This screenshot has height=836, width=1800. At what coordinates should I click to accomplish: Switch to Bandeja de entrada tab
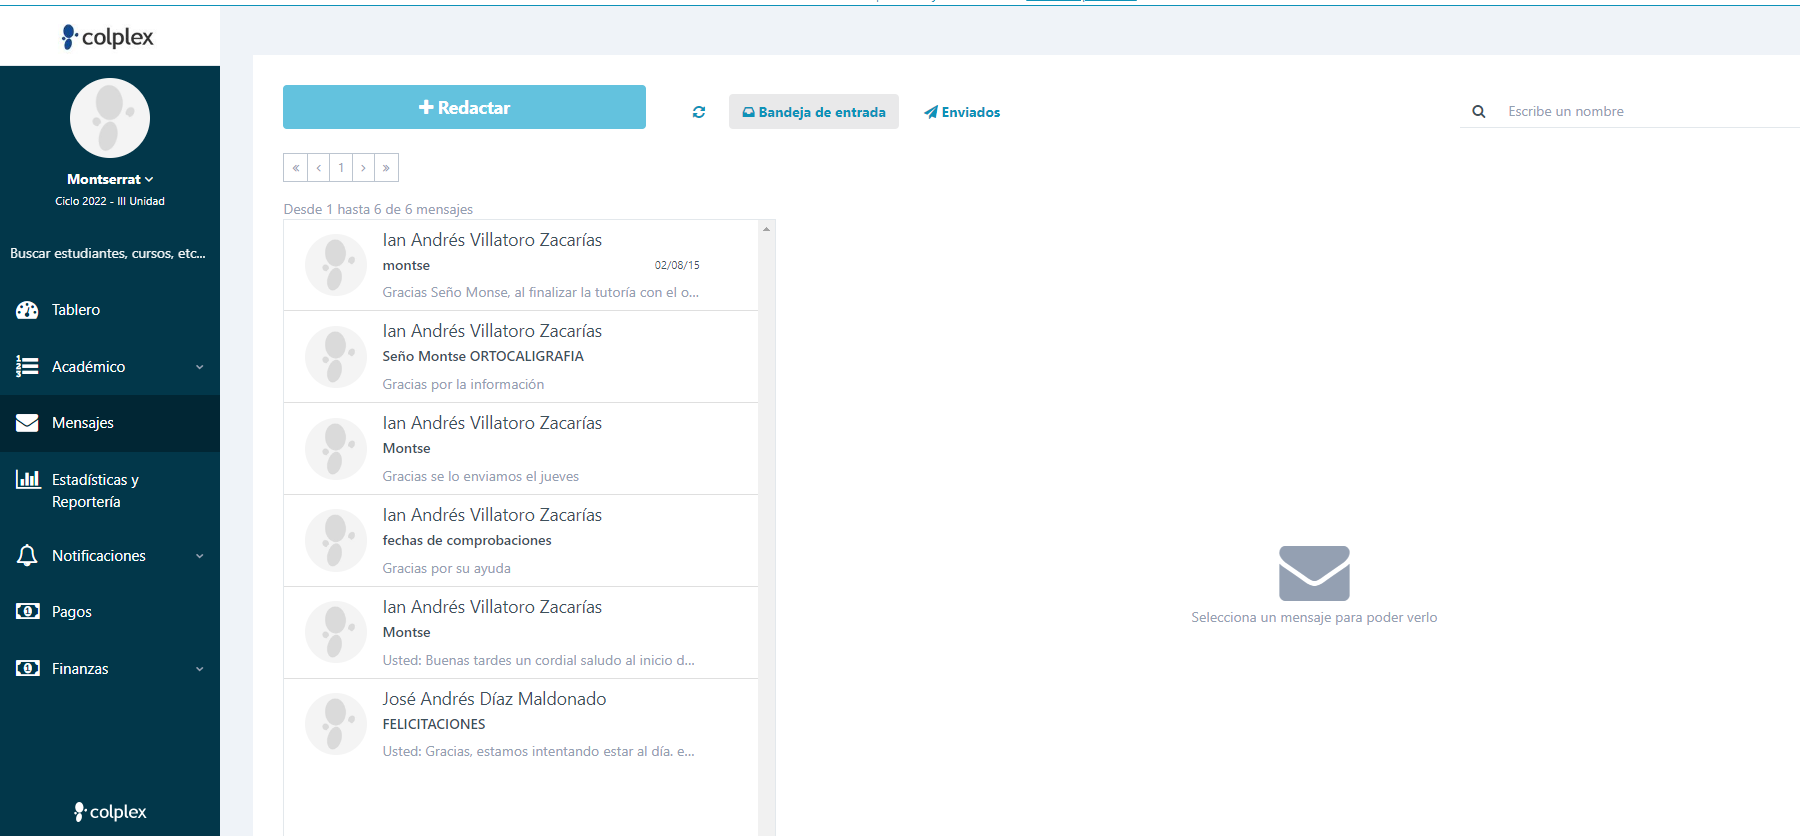tap(814, 112)
